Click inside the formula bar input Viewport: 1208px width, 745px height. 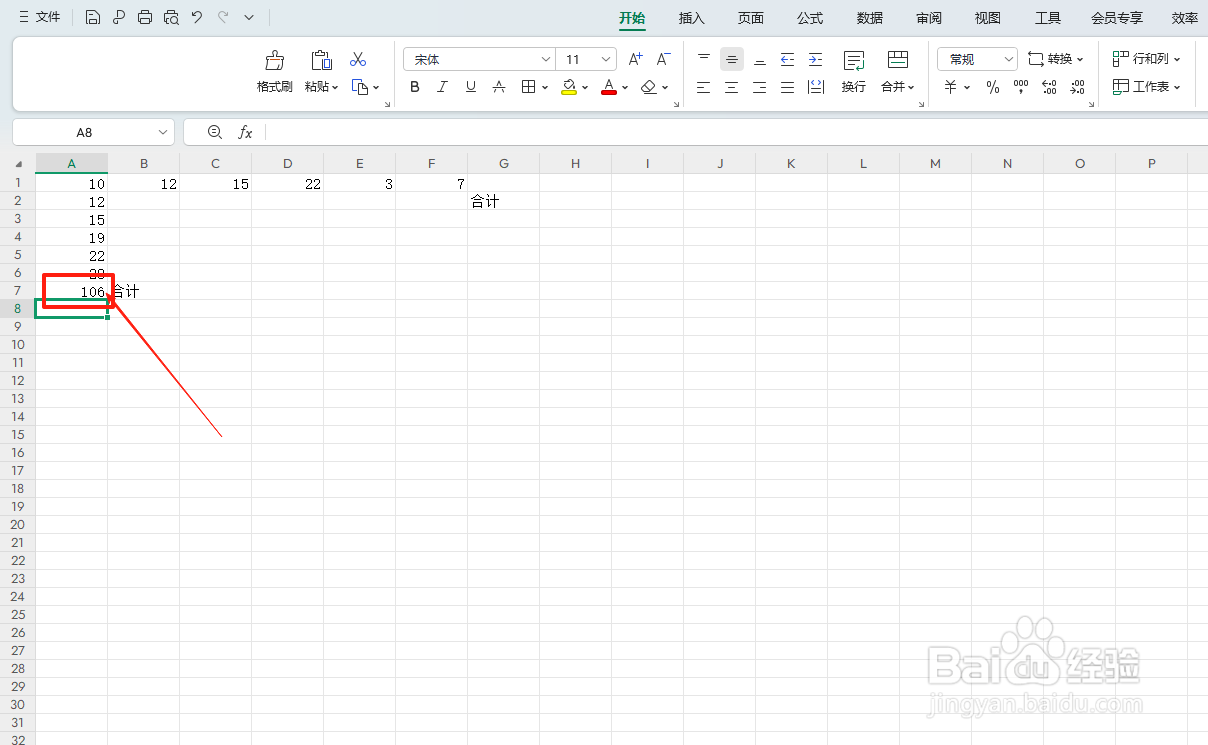click(736, 132)
